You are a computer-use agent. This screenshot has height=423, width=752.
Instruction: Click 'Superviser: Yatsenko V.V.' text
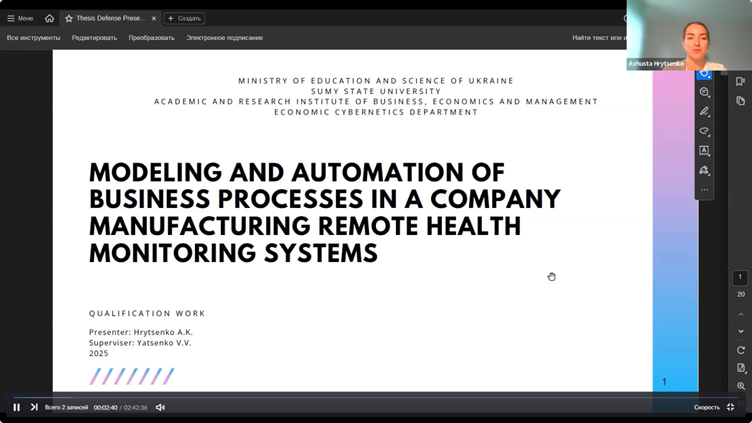140,342
